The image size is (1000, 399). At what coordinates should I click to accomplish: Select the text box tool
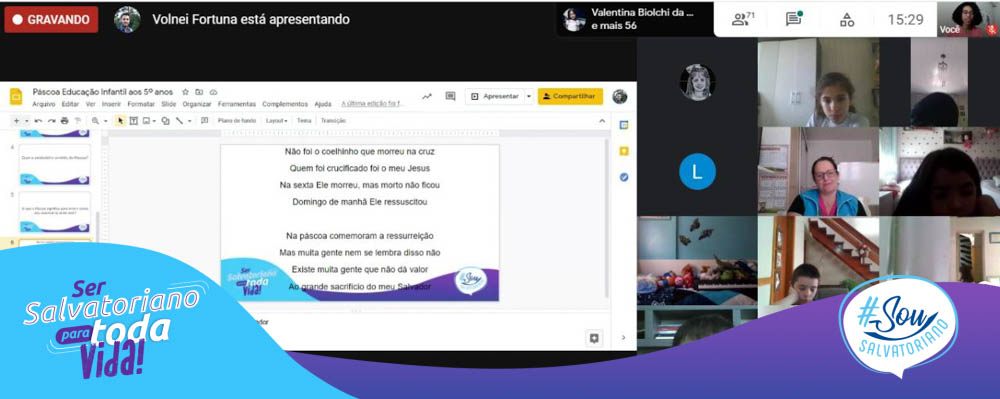point(134,120)
